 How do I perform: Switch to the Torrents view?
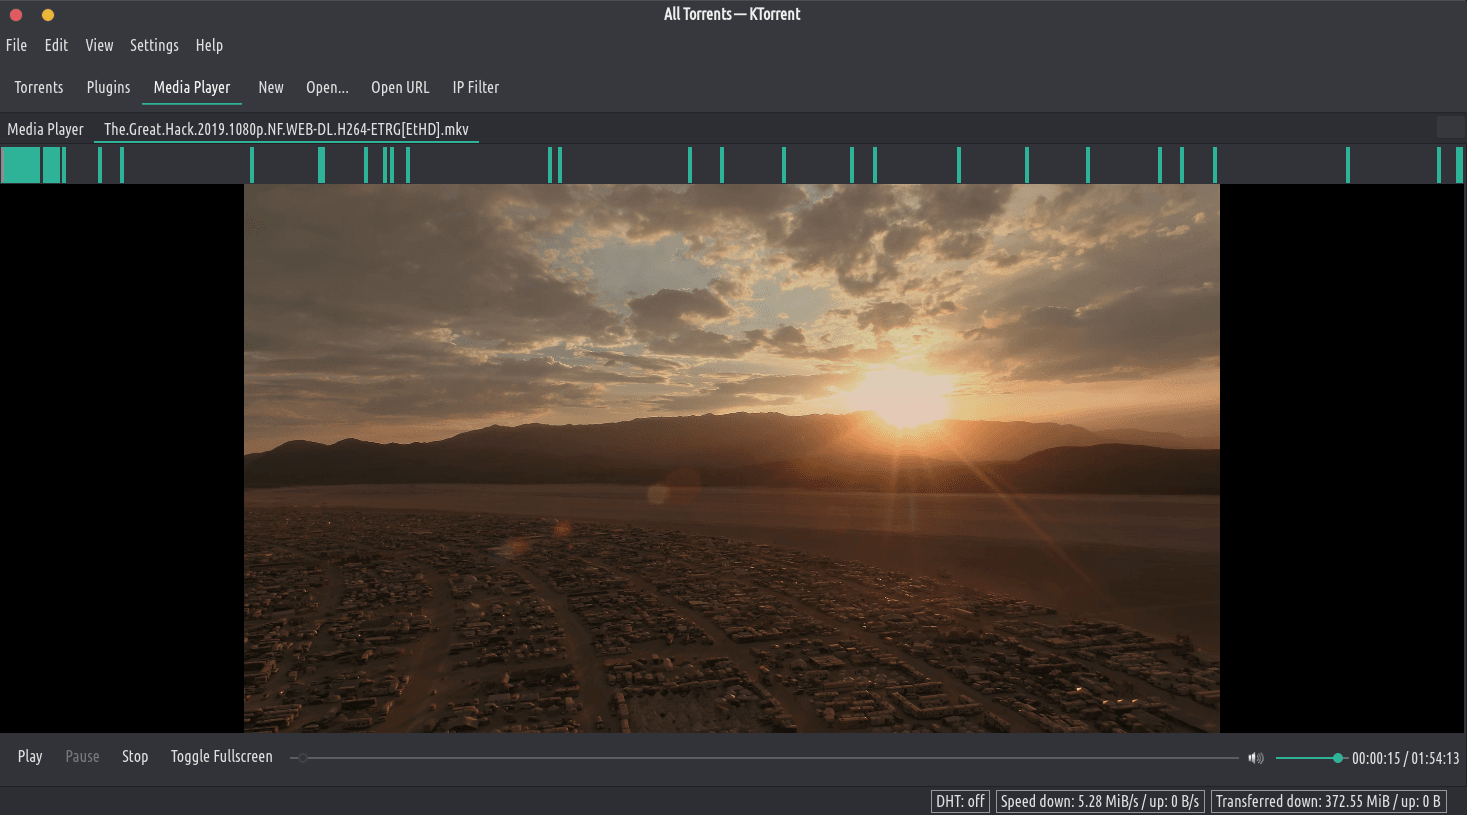(x=39, y=87)
